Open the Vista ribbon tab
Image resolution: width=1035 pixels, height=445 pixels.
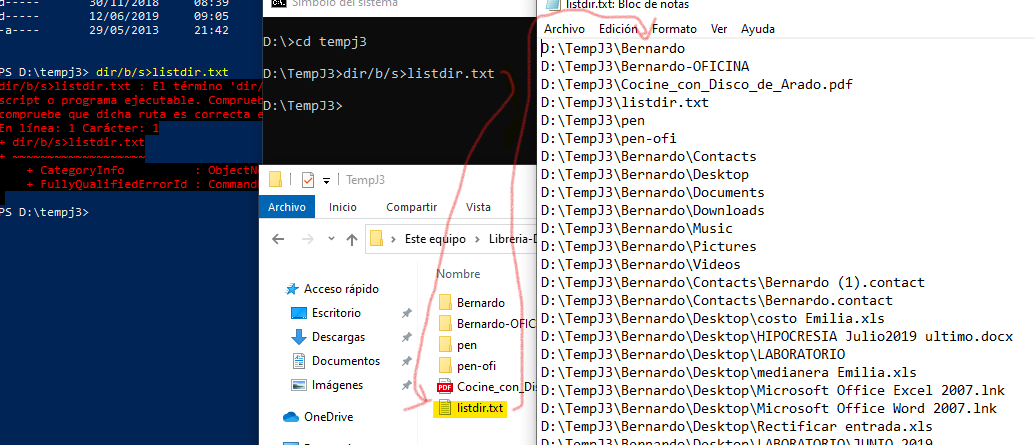tap(478, 207)
